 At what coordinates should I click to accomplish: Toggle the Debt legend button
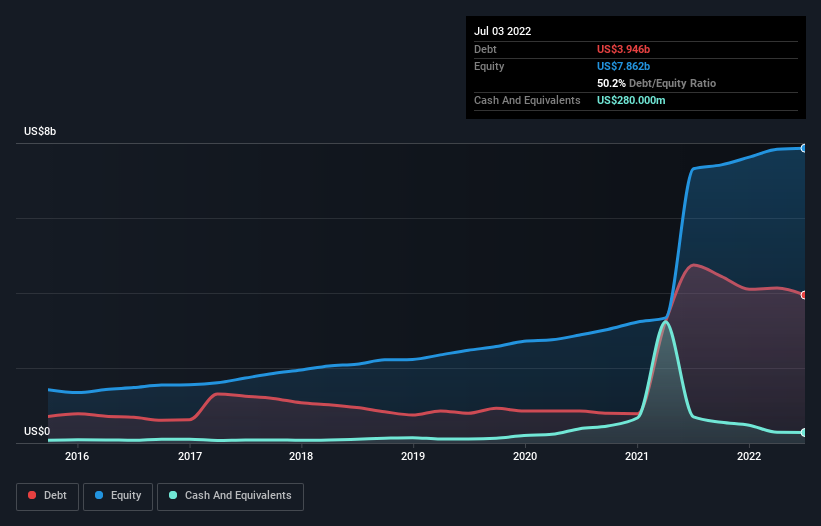pyautogui.click(x=48, y=496)
